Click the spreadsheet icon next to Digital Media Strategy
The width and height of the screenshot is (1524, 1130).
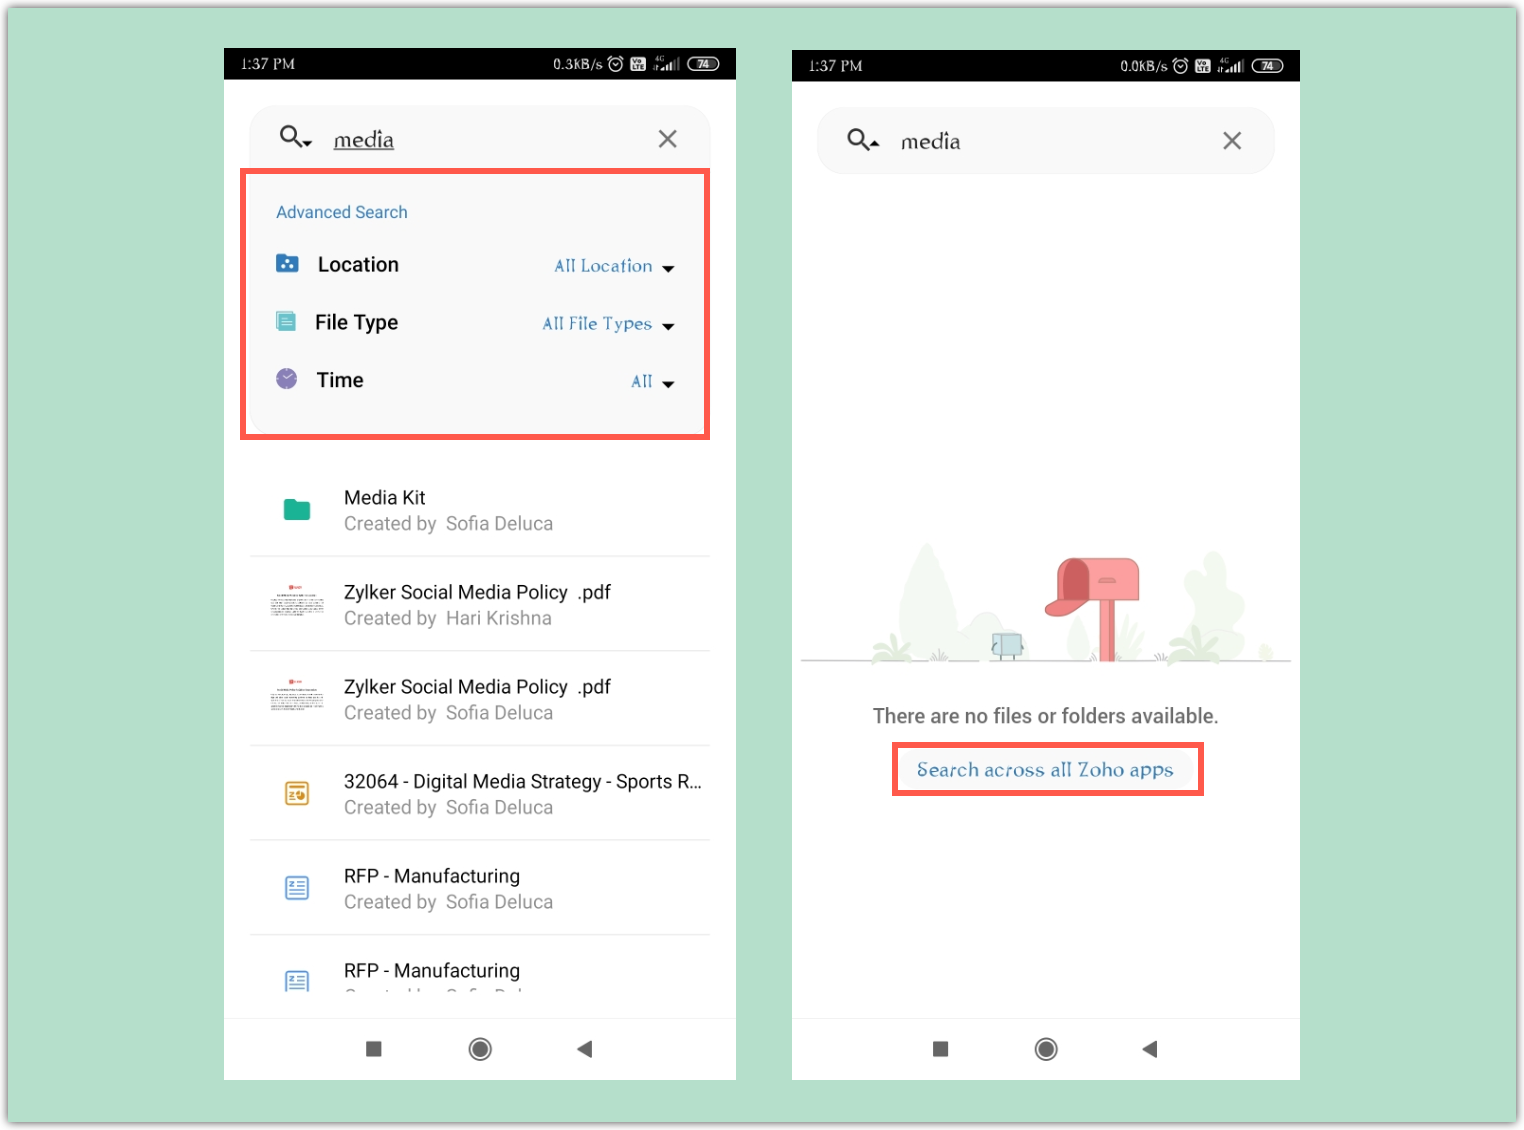pyautogui.click(x=296, y=792)
